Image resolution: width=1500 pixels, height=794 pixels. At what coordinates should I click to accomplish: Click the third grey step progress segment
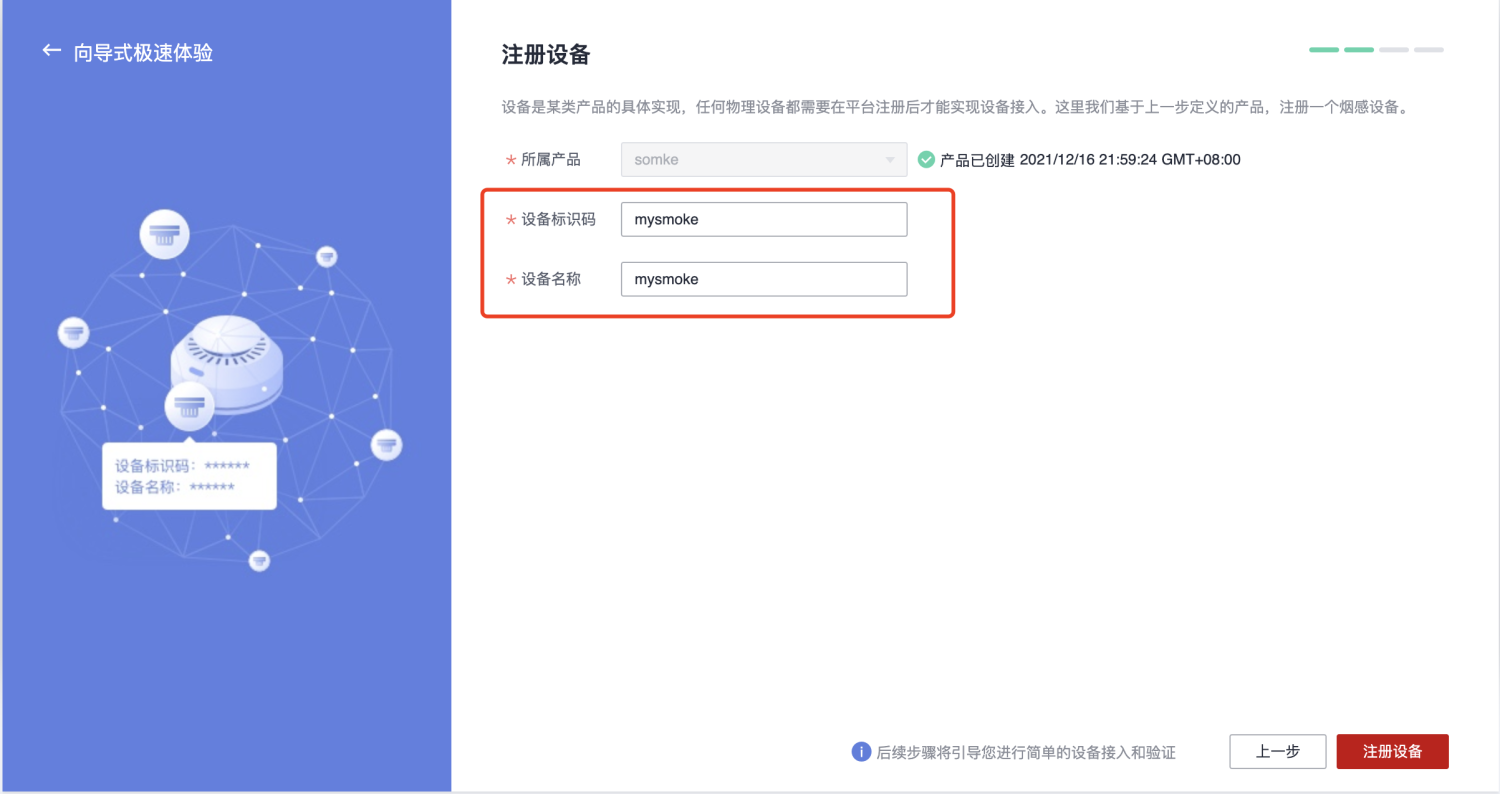(x=1394, y=49)
